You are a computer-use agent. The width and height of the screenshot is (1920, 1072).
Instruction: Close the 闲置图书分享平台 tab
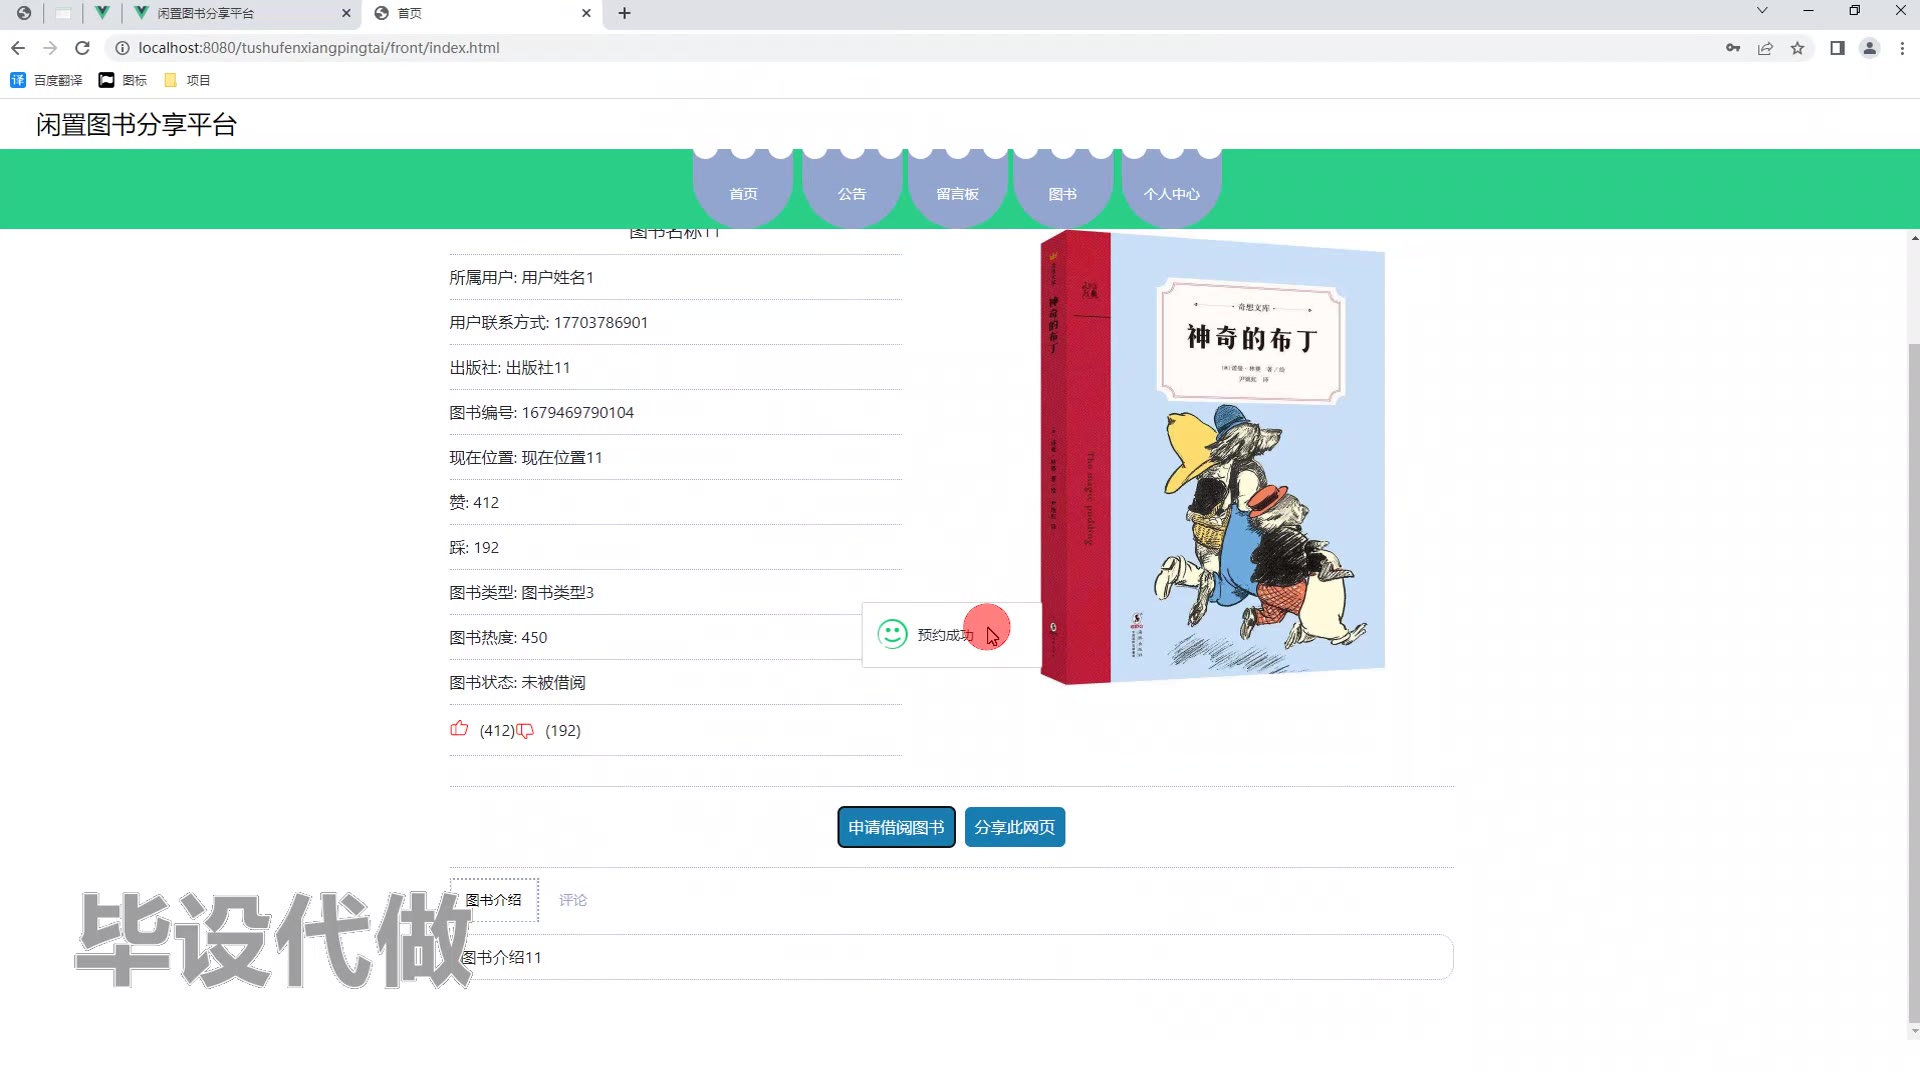click(x=346, y=13)
